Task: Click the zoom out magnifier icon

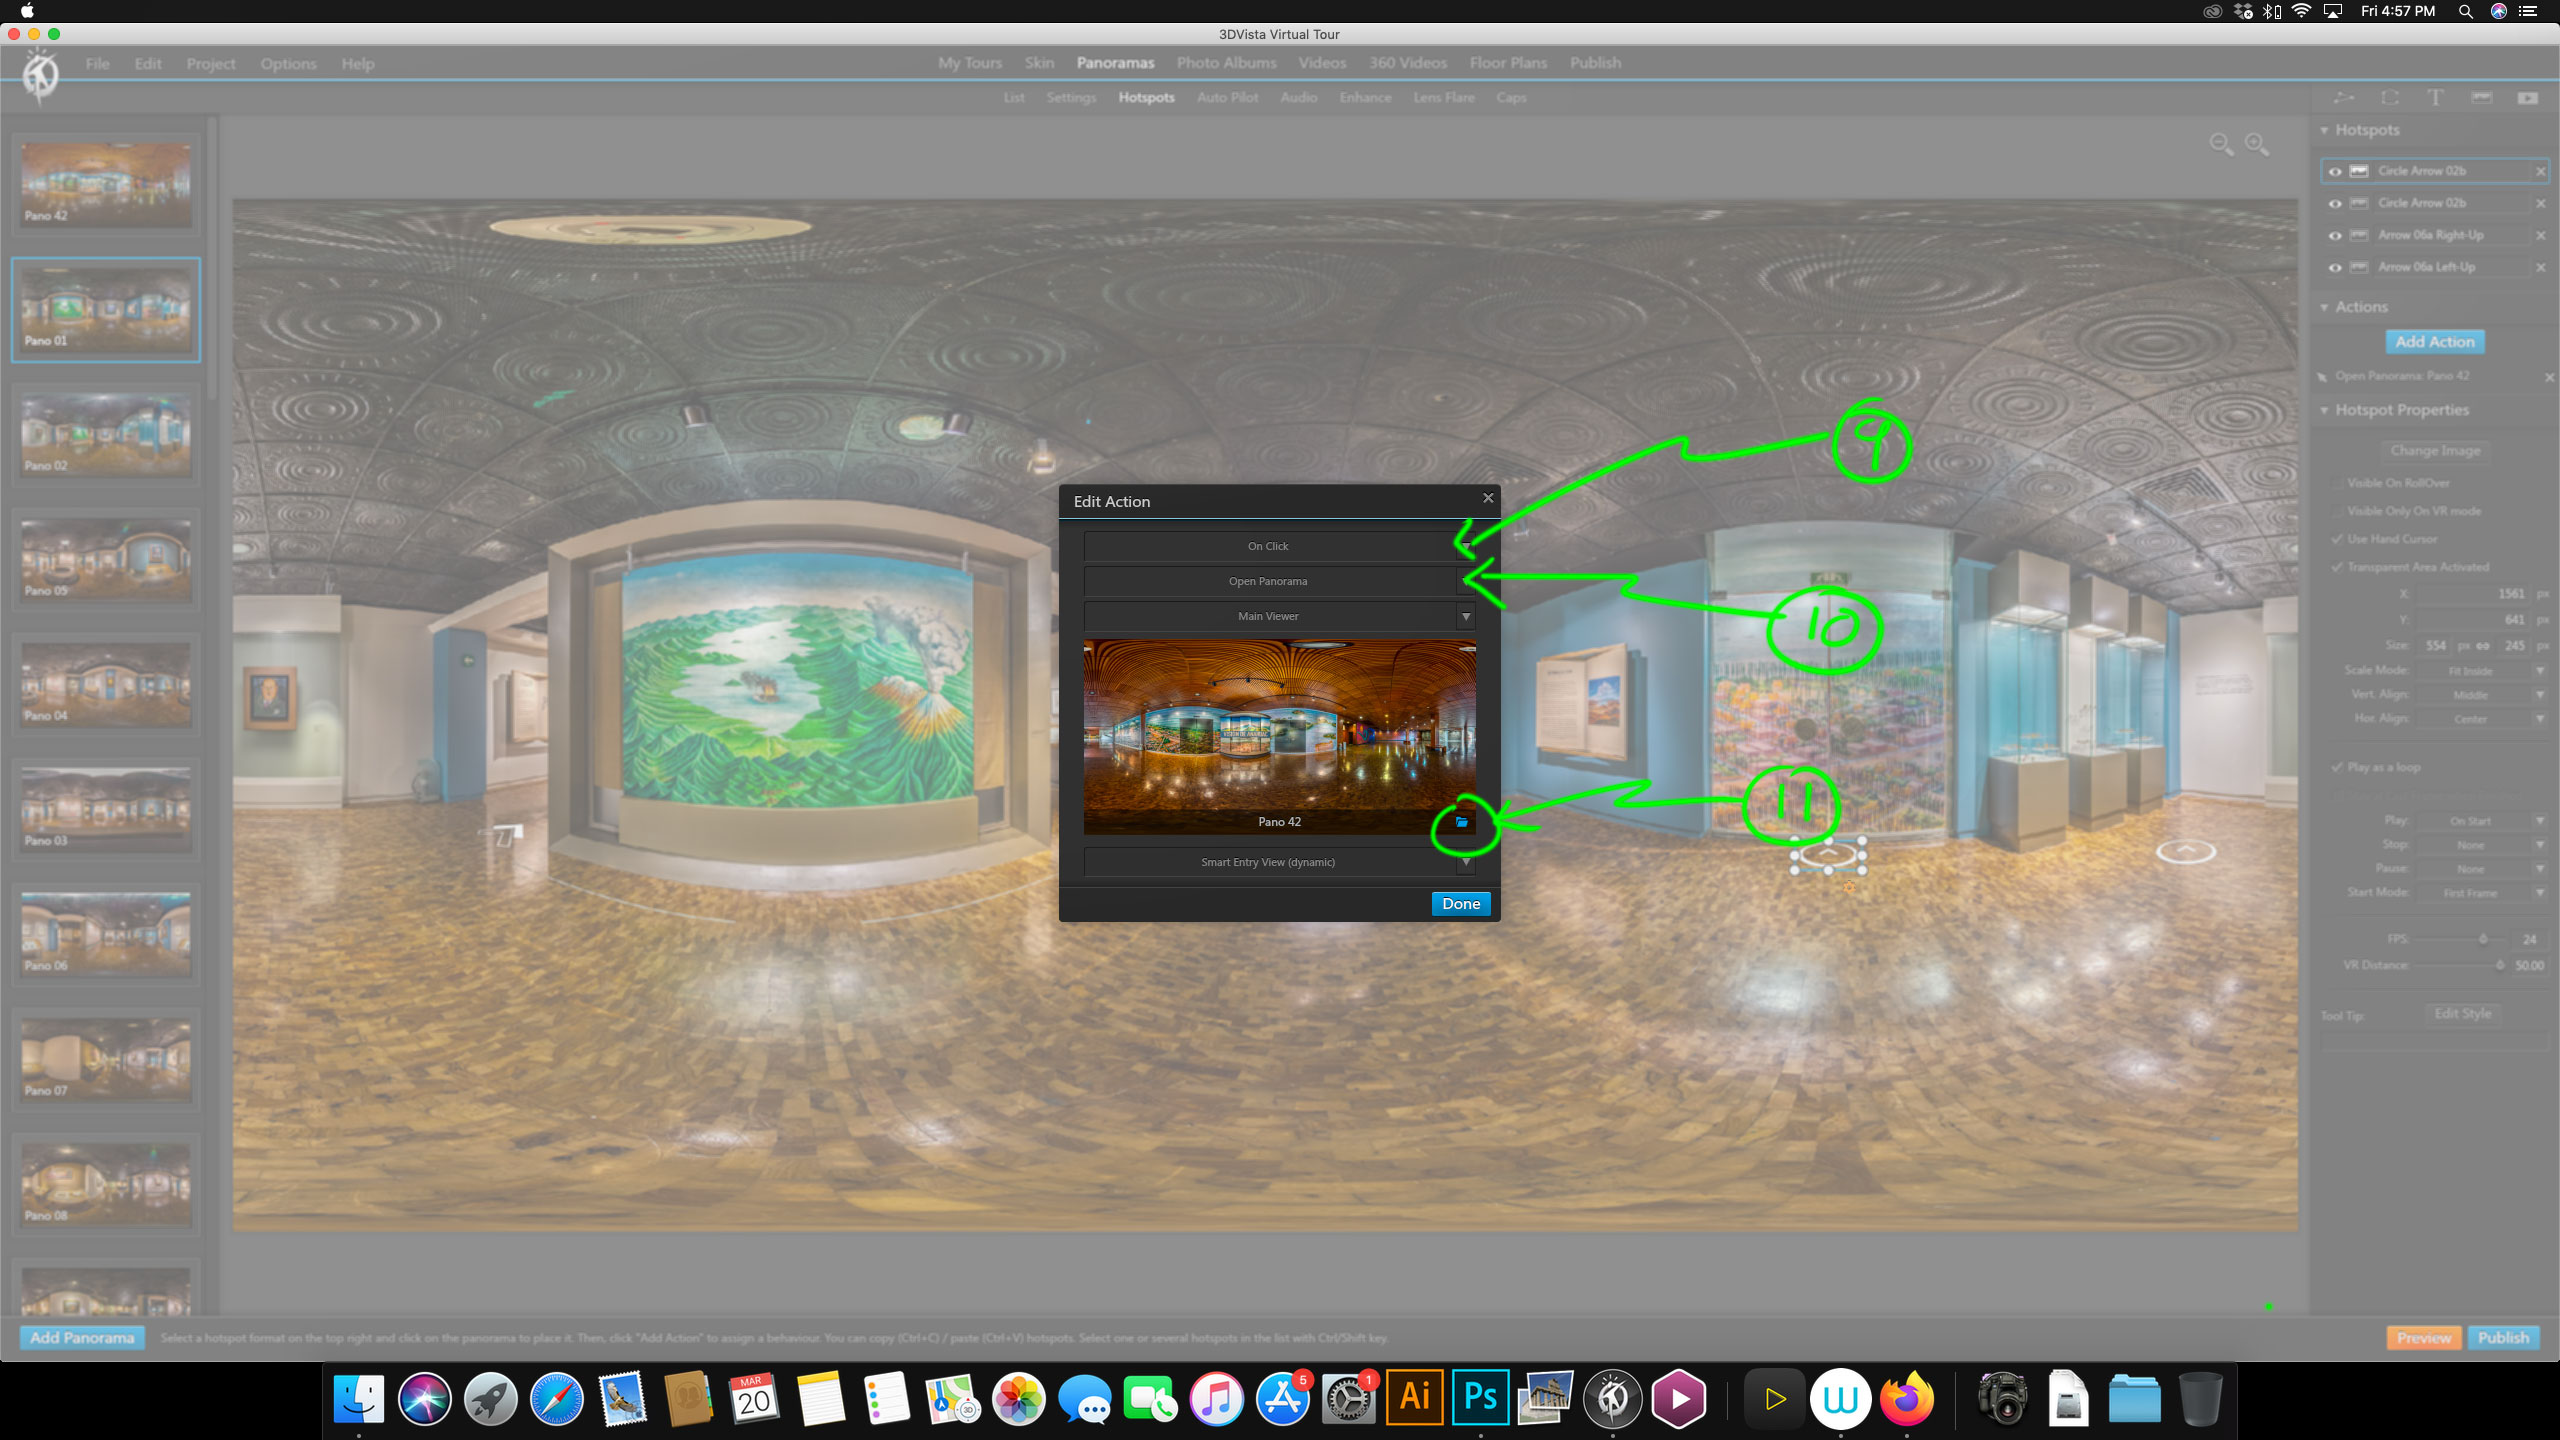Action: (x=2221, y=145)
